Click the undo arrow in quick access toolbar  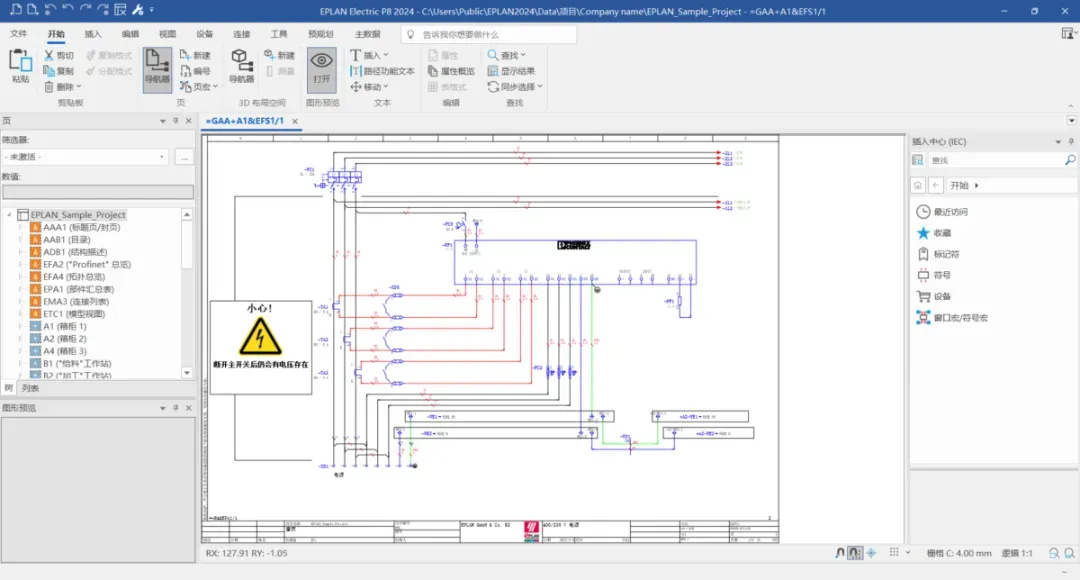(x=68, y=10)
